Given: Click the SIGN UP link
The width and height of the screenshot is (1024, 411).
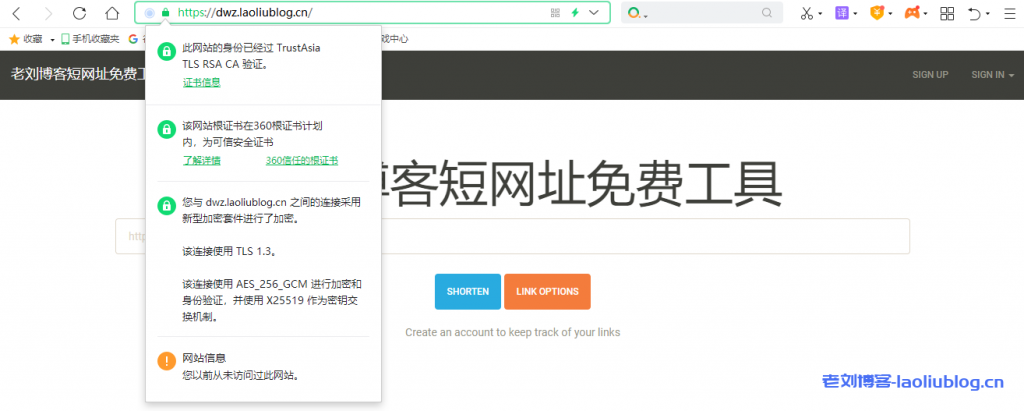Looking at the screenshot, I should 930,75.
